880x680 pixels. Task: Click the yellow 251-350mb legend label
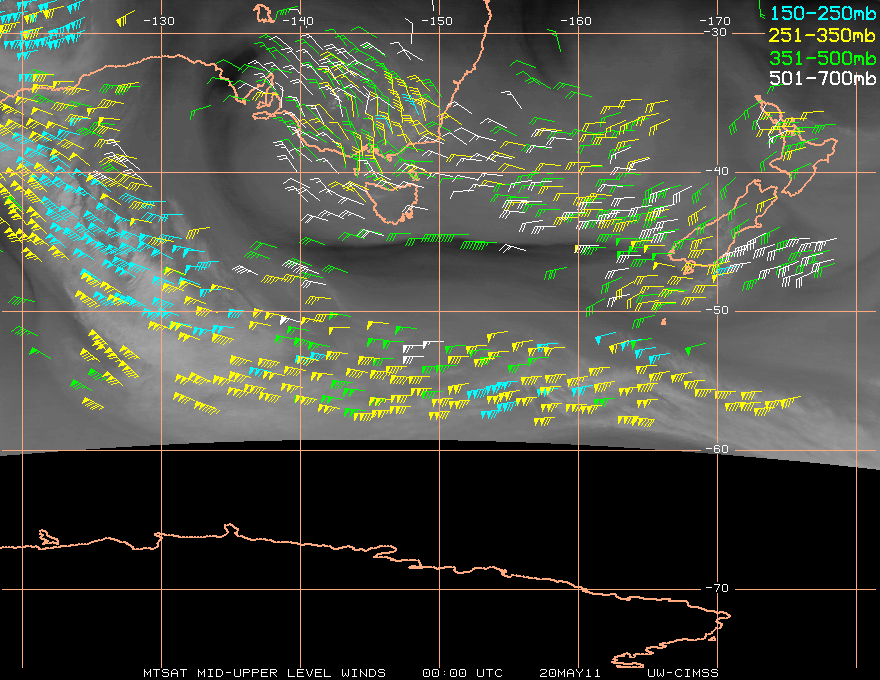(x=821, y=35)
